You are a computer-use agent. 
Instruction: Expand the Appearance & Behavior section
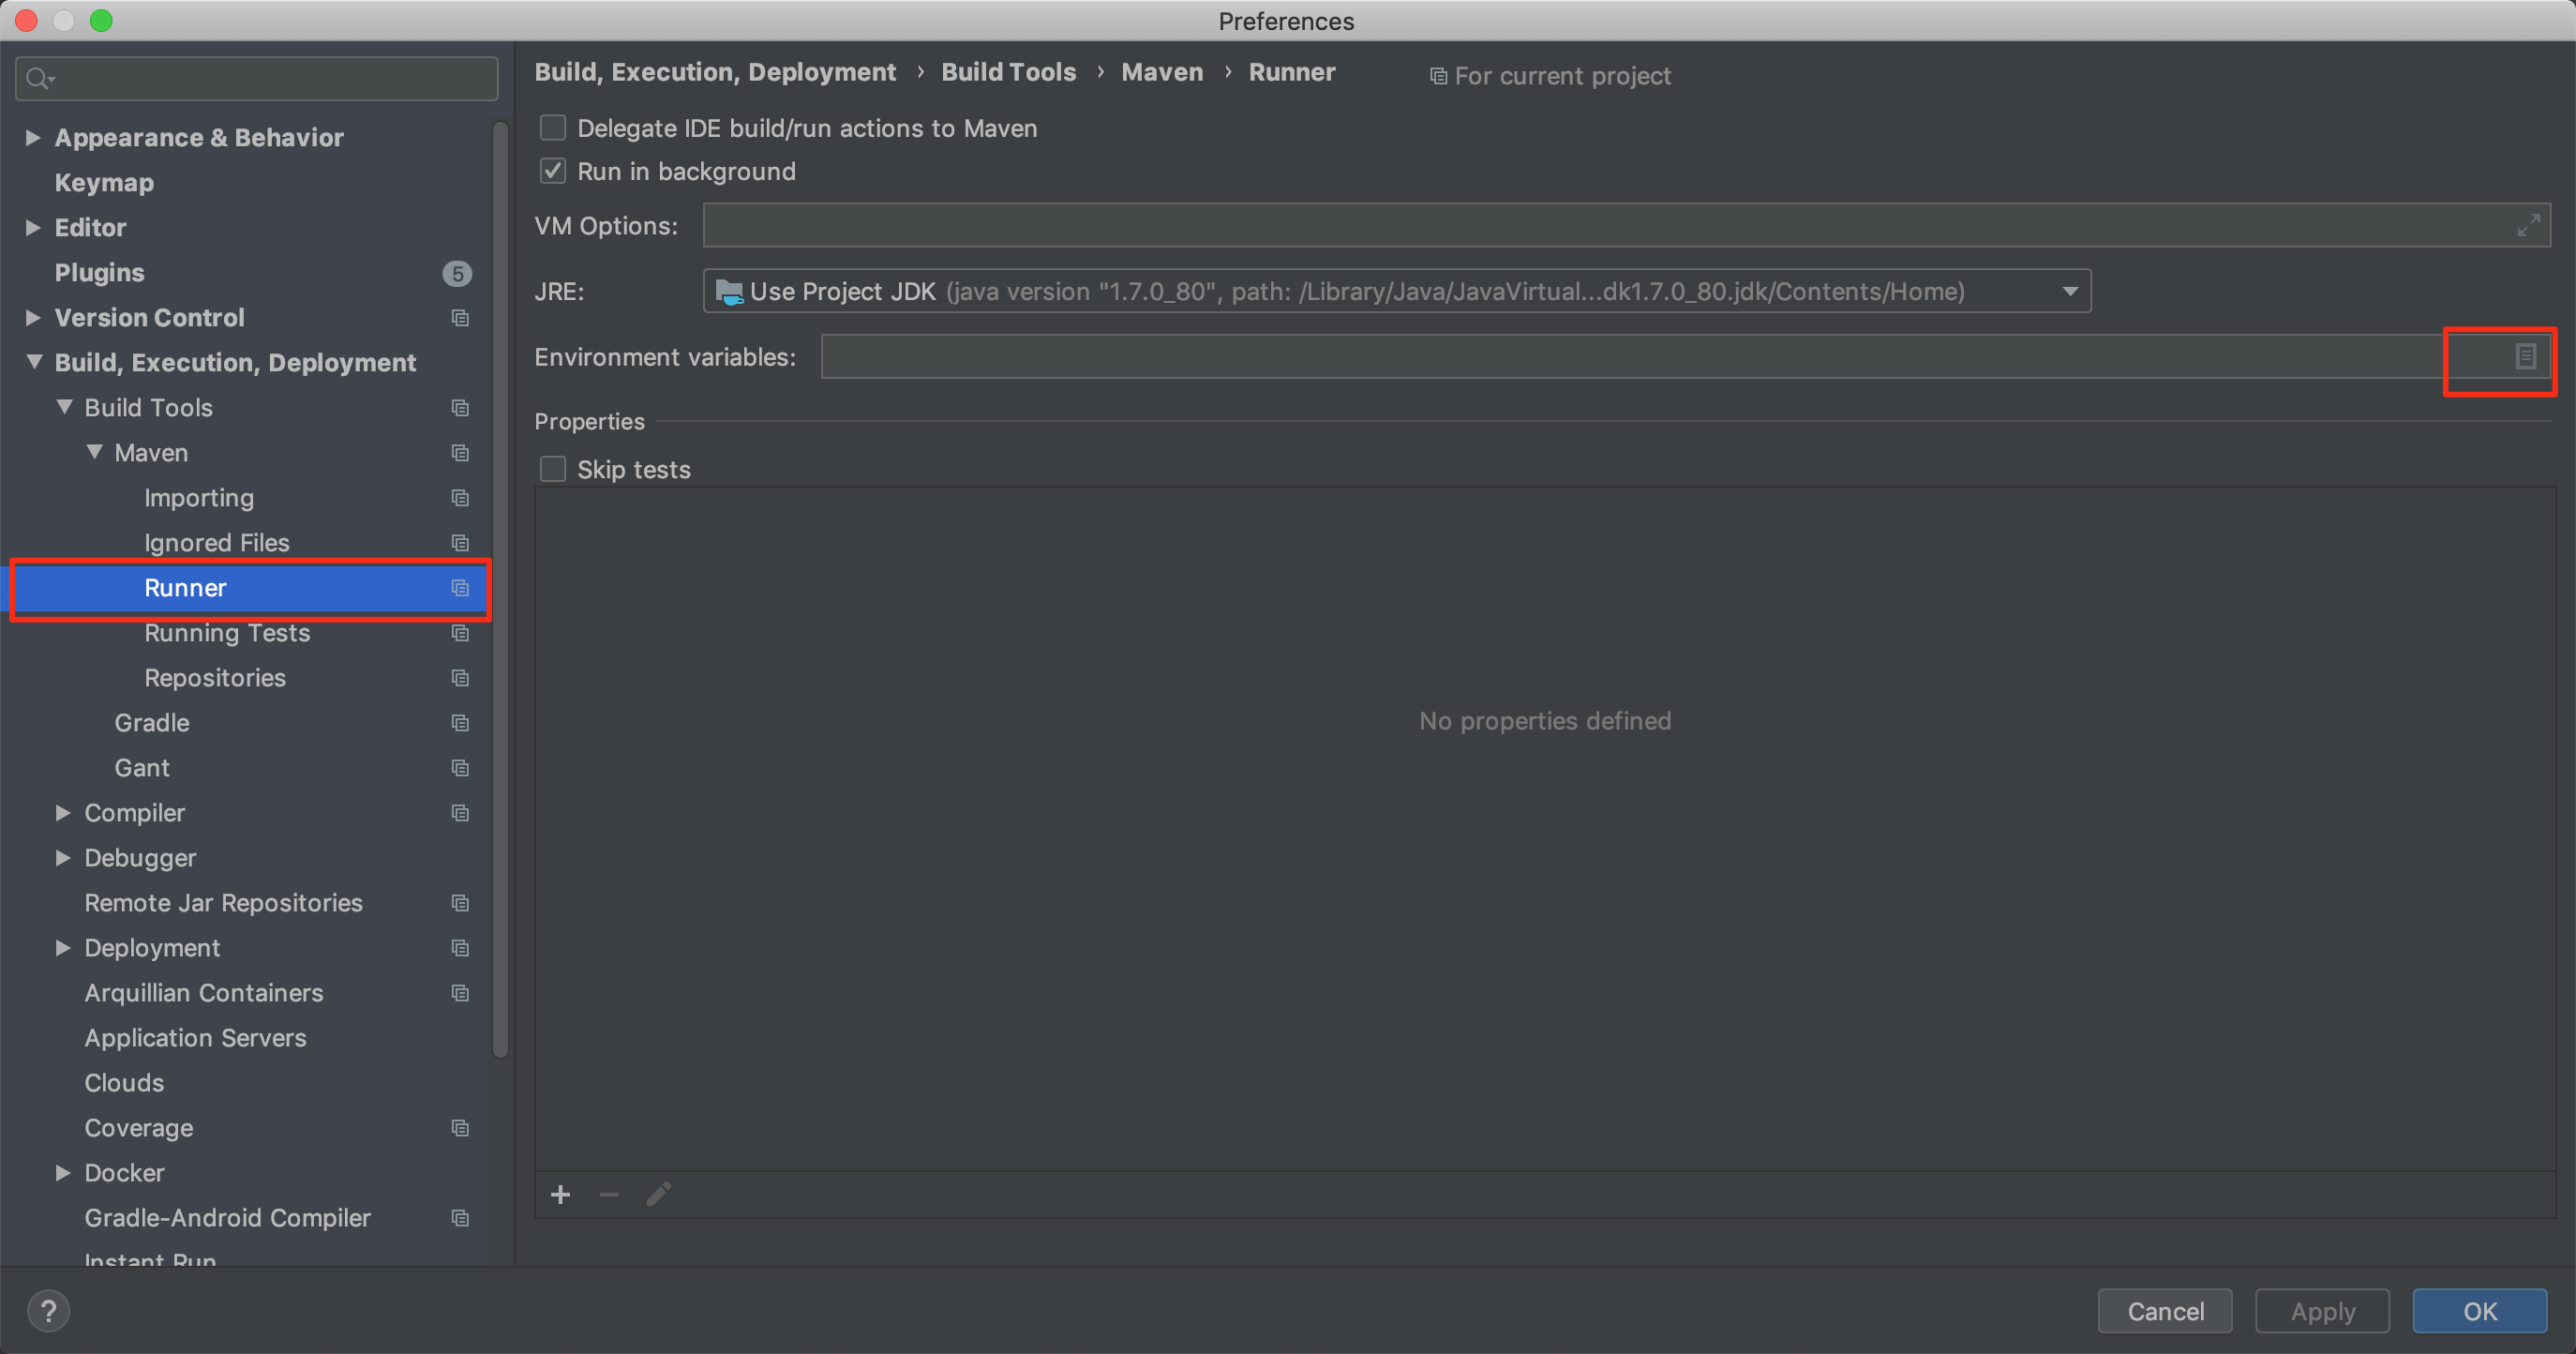pyautogui.click(x=33, y=137)
